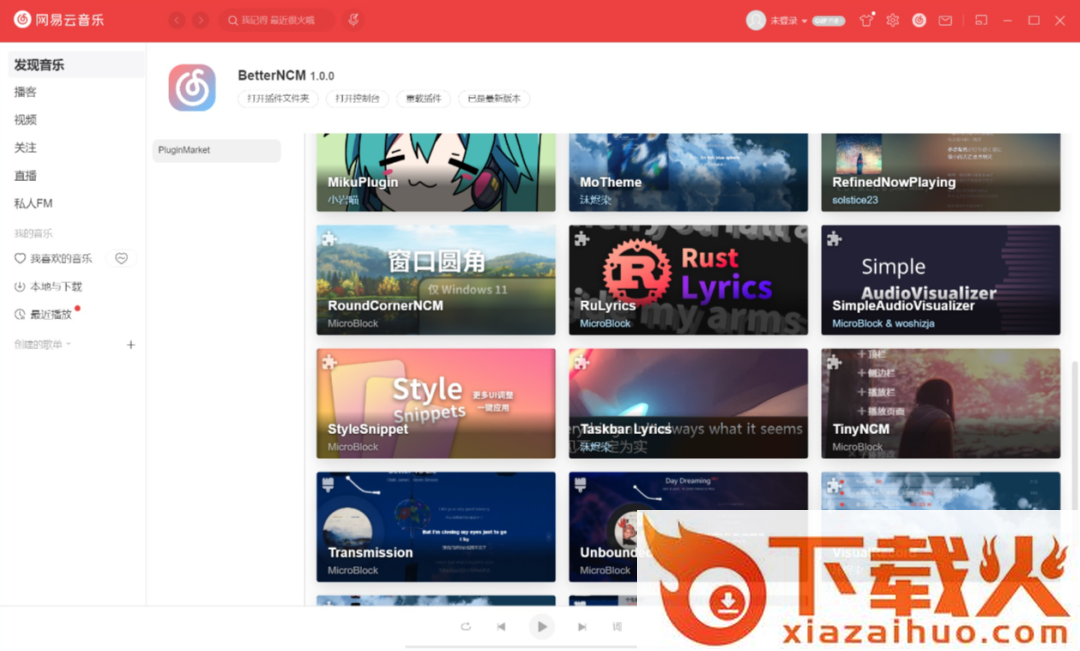Click puzzle icon on RoundCornerNCM card
1080x651 pixels.
[x=329, y=238]
